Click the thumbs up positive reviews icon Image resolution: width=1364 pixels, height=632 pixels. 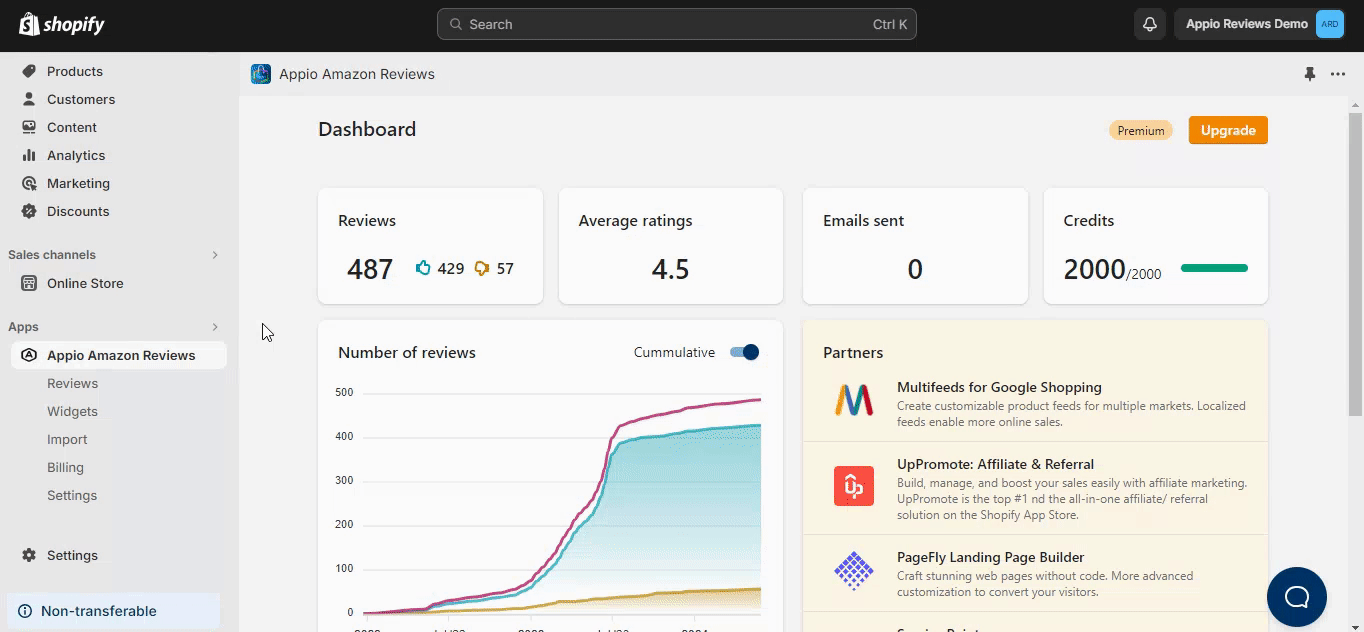pyautogui.click(x=423, y=268)
